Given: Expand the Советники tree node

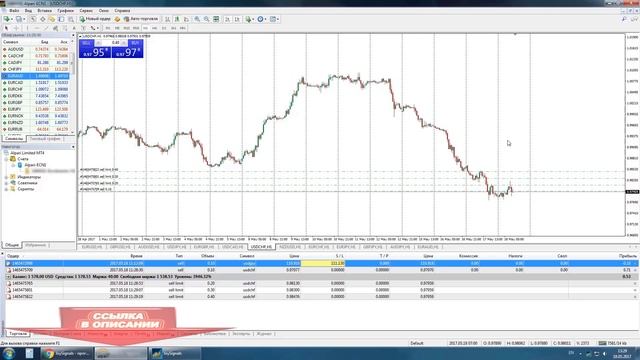Looking at the screenshot, I should tap(7, 183).
